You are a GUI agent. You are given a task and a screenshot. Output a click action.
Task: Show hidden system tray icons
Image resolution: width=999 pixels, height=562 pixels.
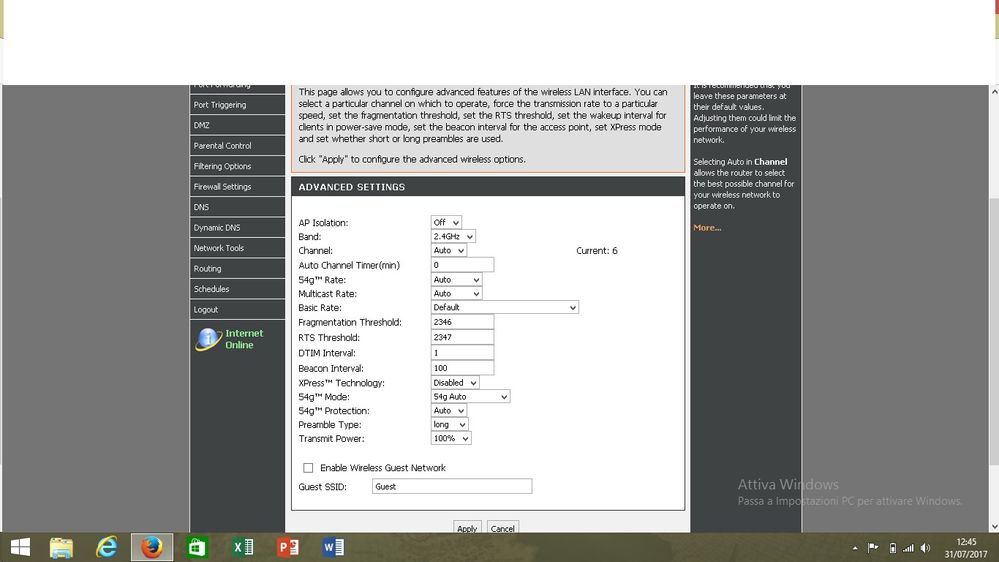855,548
